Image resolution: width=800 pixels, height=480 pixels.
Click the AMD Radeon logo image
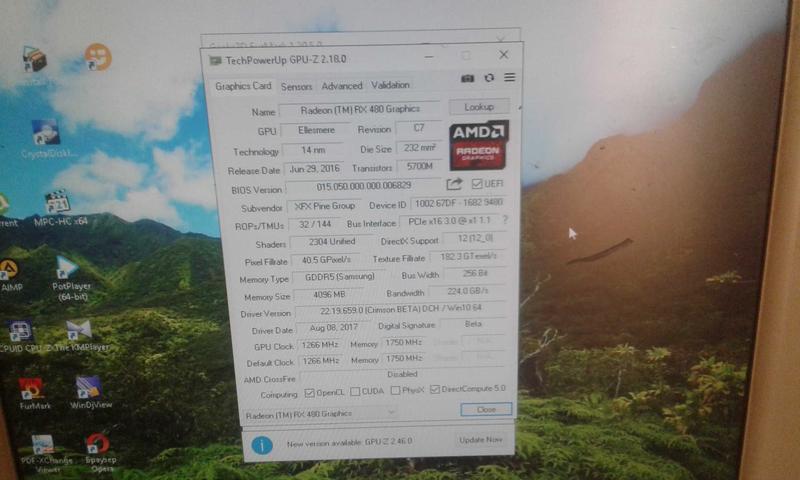(479, 145)
